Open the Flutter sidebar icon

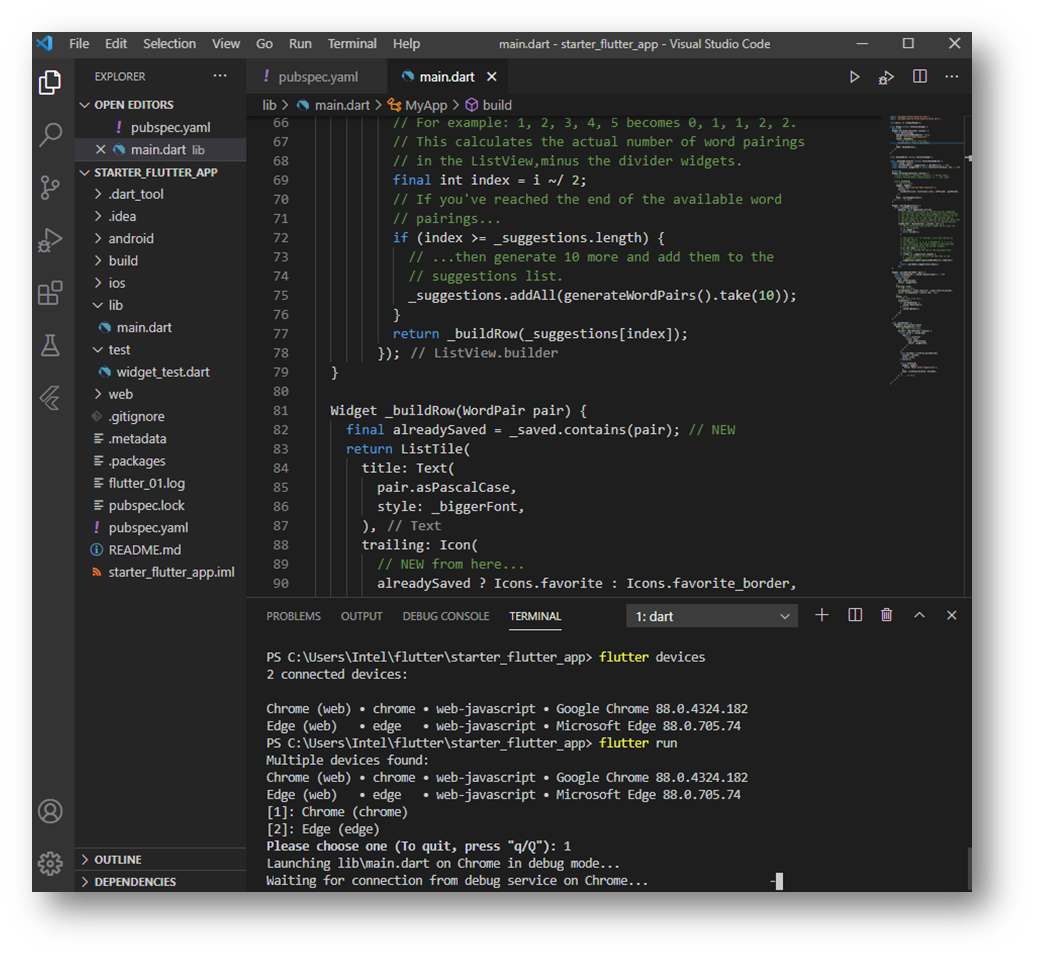pyautogui.click(x=50, y=397)
